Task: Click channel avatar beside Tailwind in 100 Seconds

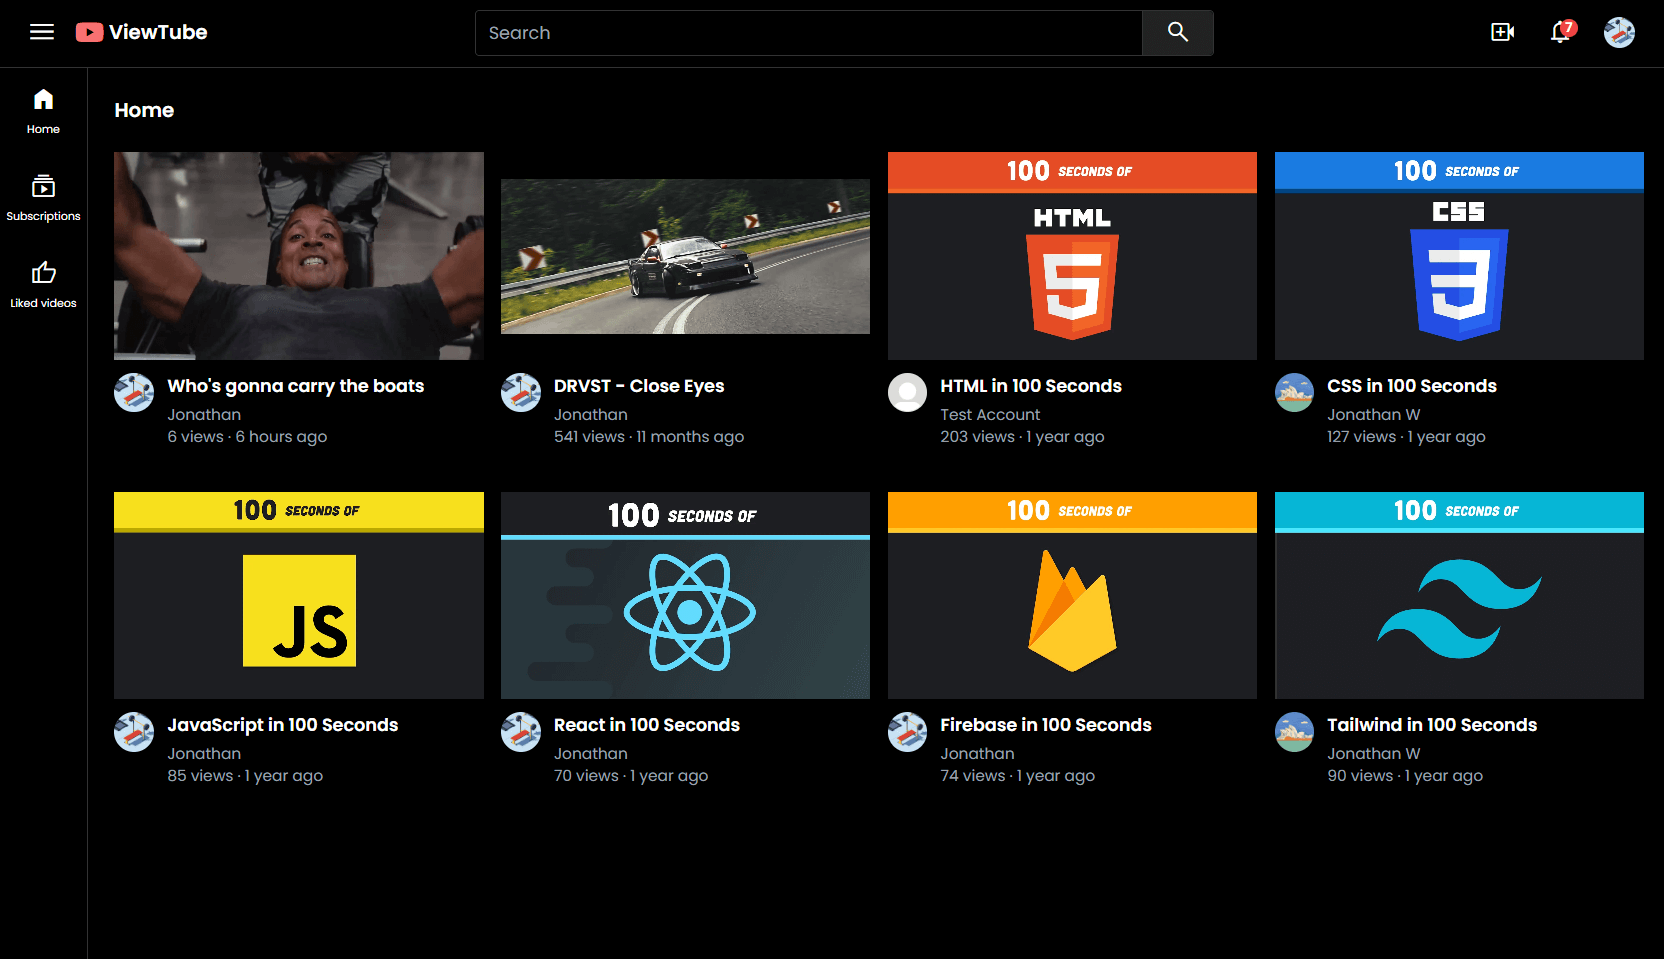Action: pyautogui.click(x=1295, y=732)
